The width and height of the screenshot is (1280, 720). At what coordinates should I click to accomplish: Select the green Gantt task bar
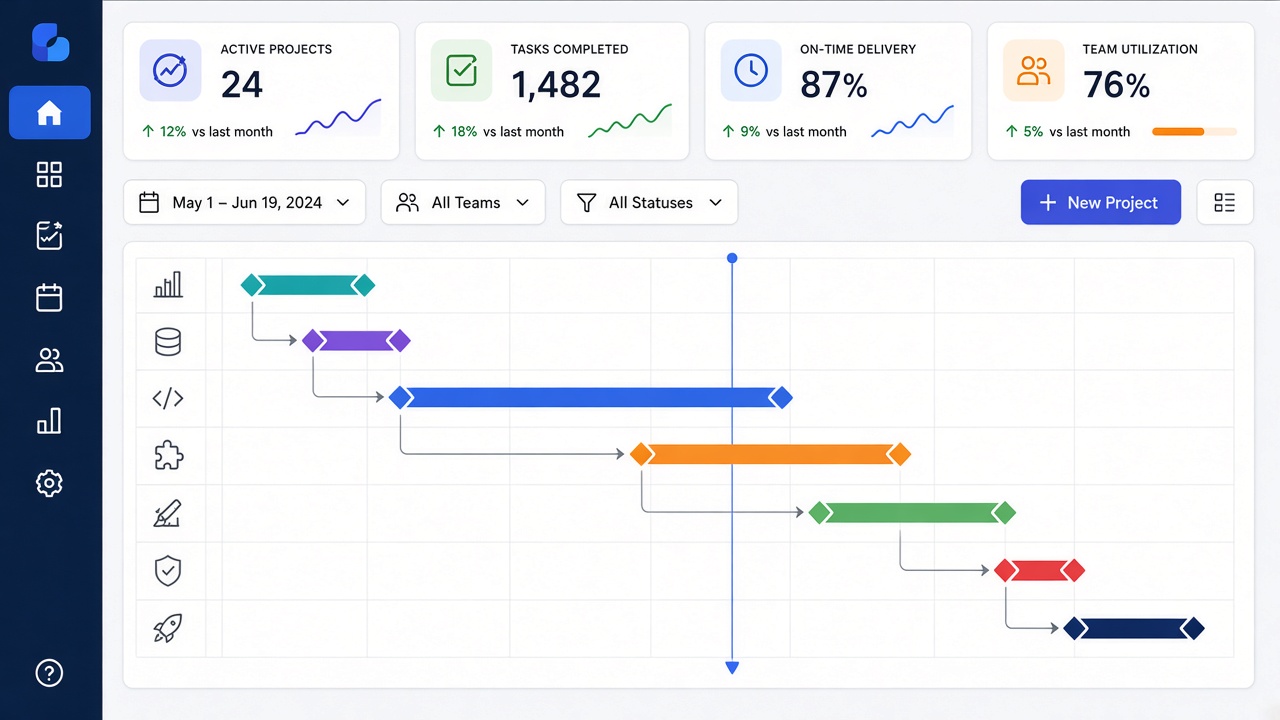pyautogui.click(x=912, y=513)
